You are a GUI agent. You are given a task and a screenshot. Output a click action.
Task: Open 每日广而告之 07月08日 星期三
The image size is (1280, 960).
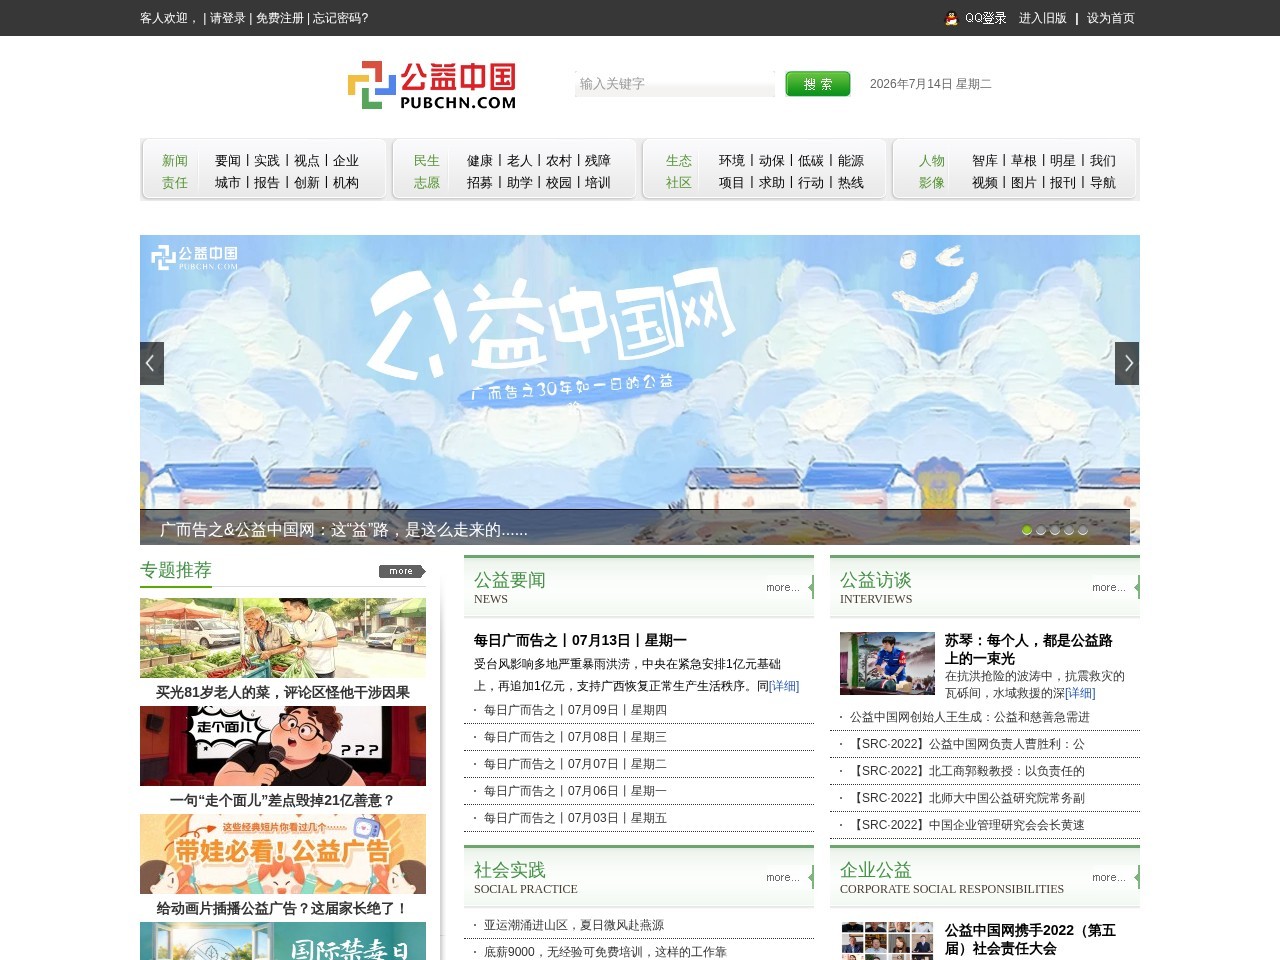point(575,737)
